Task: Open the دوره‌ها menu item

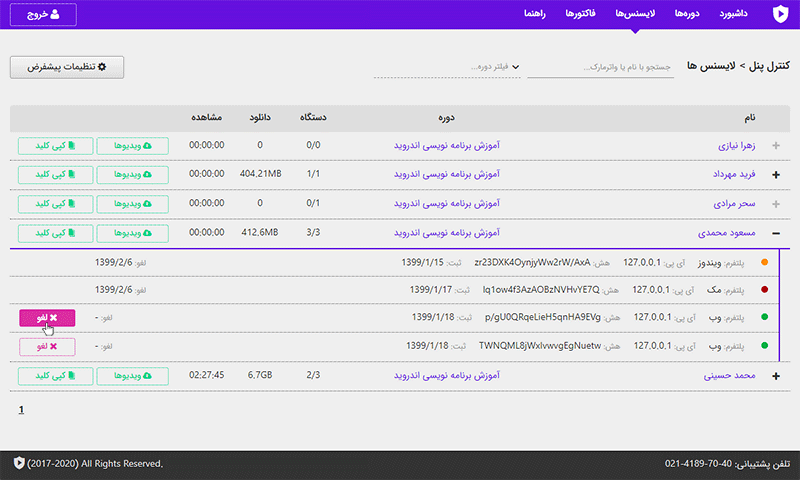Action: click(x=687, y=14)
